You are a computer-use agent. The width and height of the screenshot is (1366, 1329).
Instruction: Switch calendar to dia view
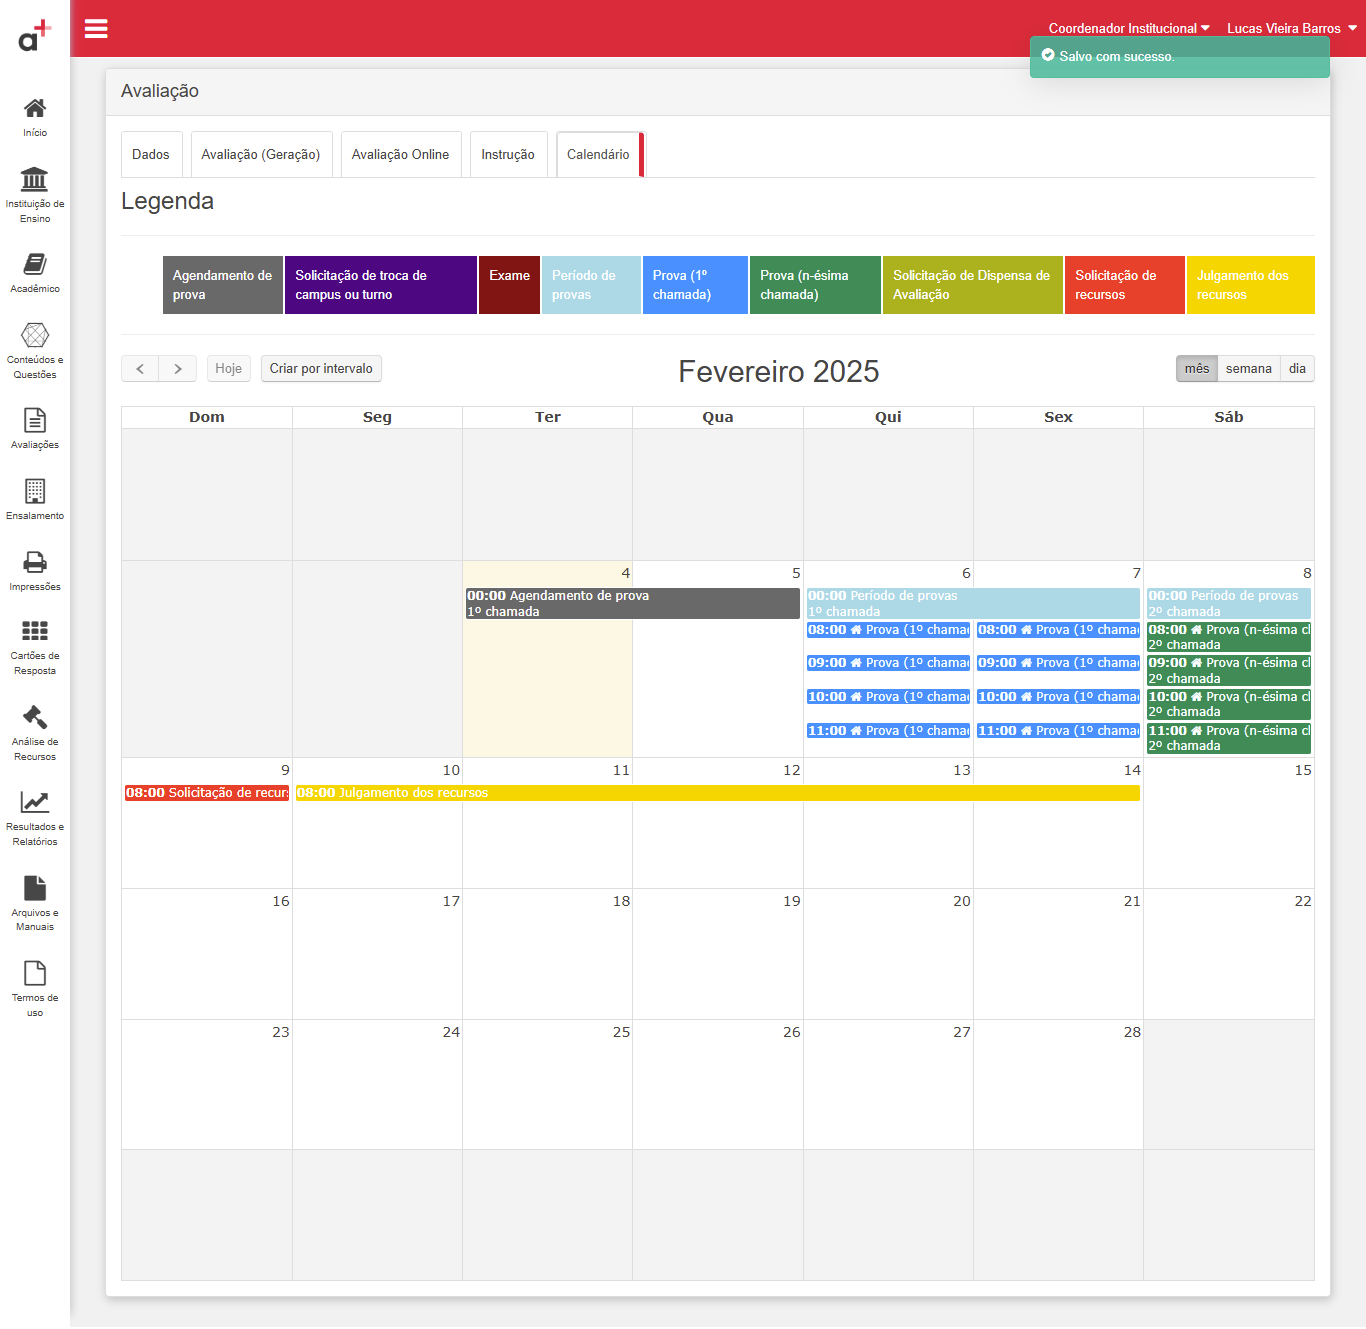(x=1297, y=369)
